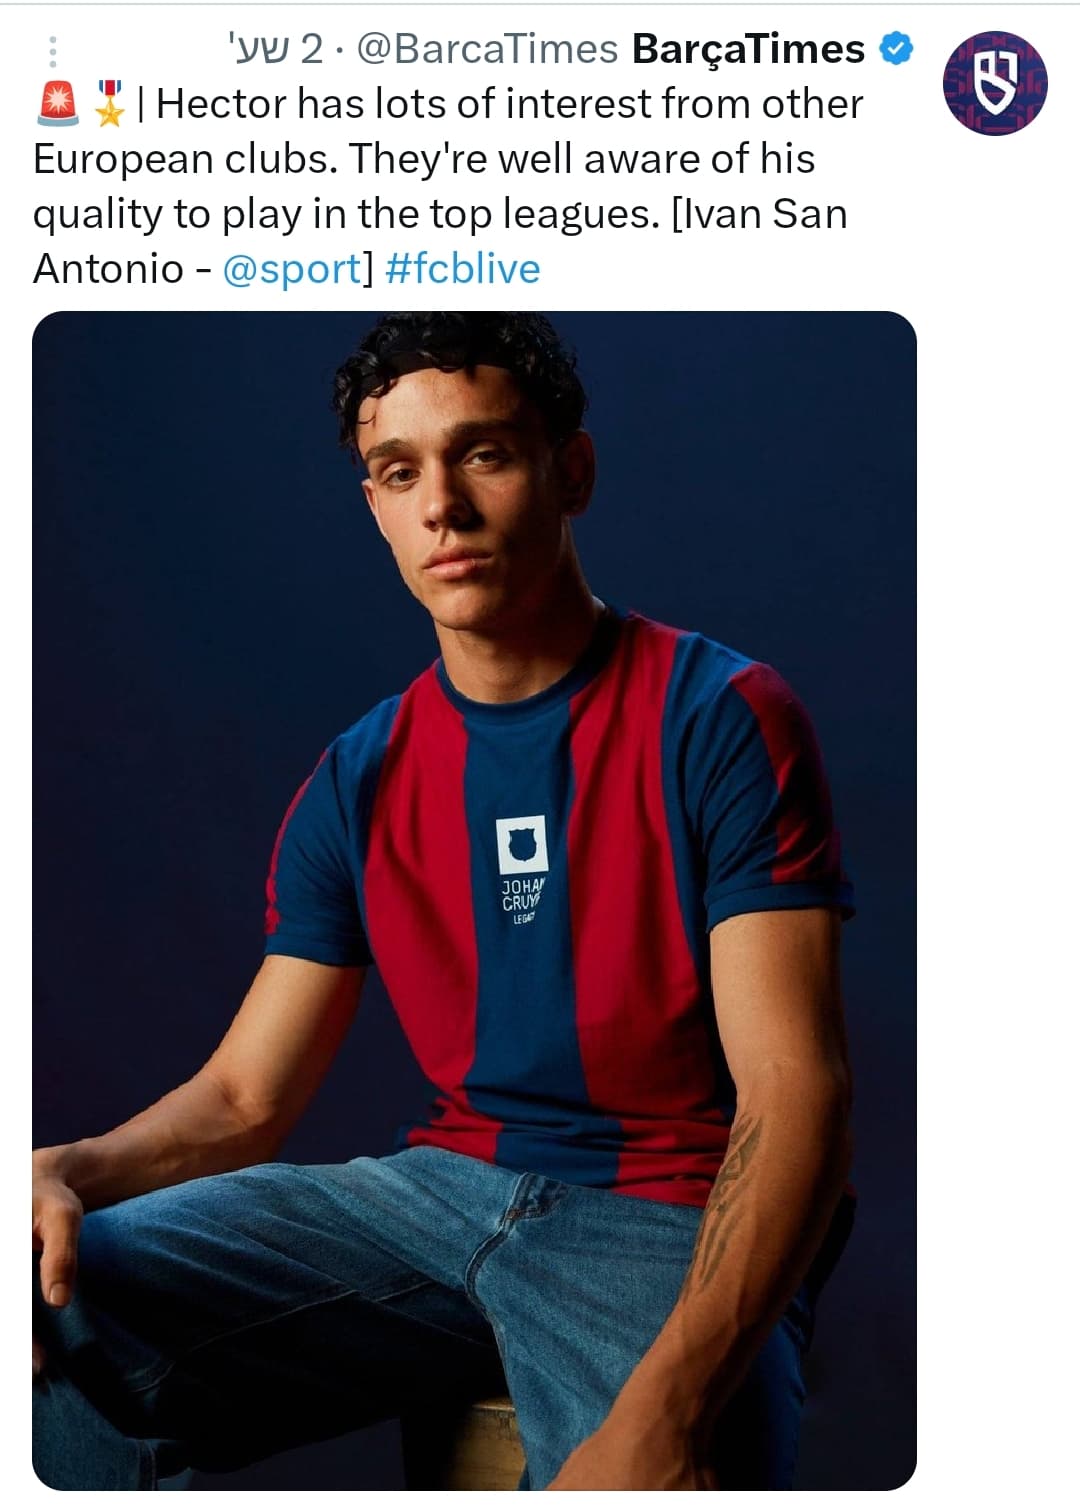
Task: Tap the player's face in the photo
Action: [x=462, y=488]
